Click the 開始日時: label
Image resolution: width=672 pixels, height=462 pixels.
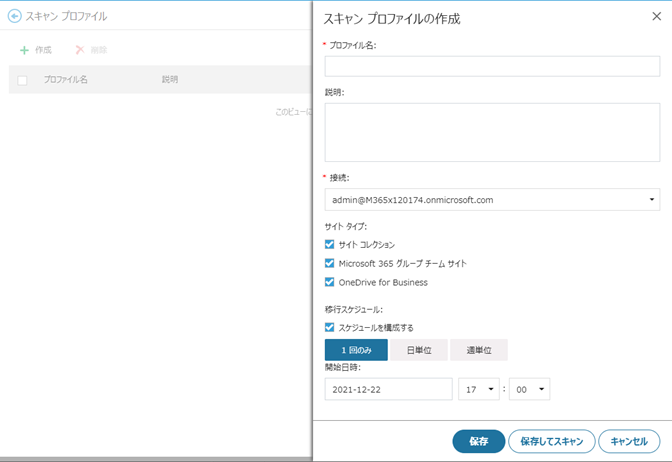click(342, 367)
